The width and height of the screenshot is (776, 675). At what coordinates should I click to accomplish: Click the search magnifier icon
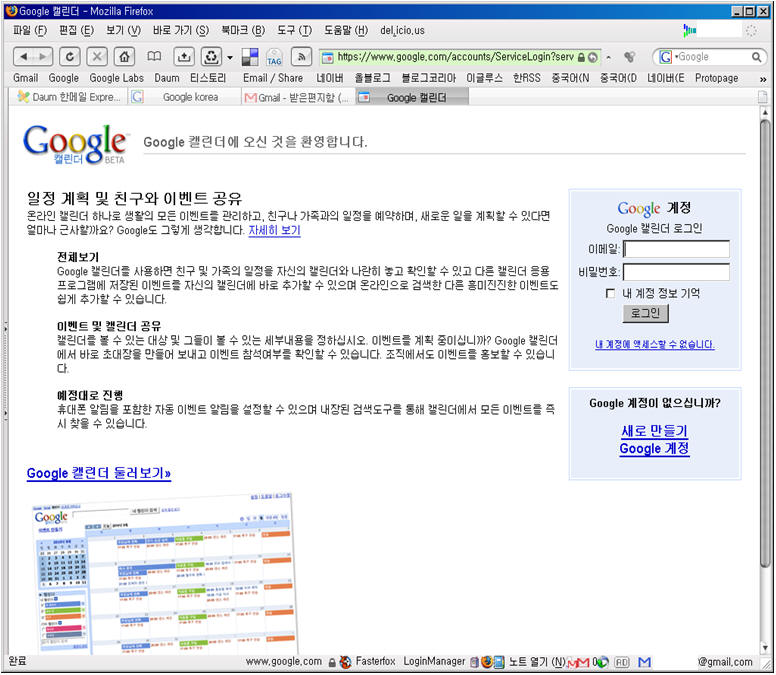(x=756, y=57)
